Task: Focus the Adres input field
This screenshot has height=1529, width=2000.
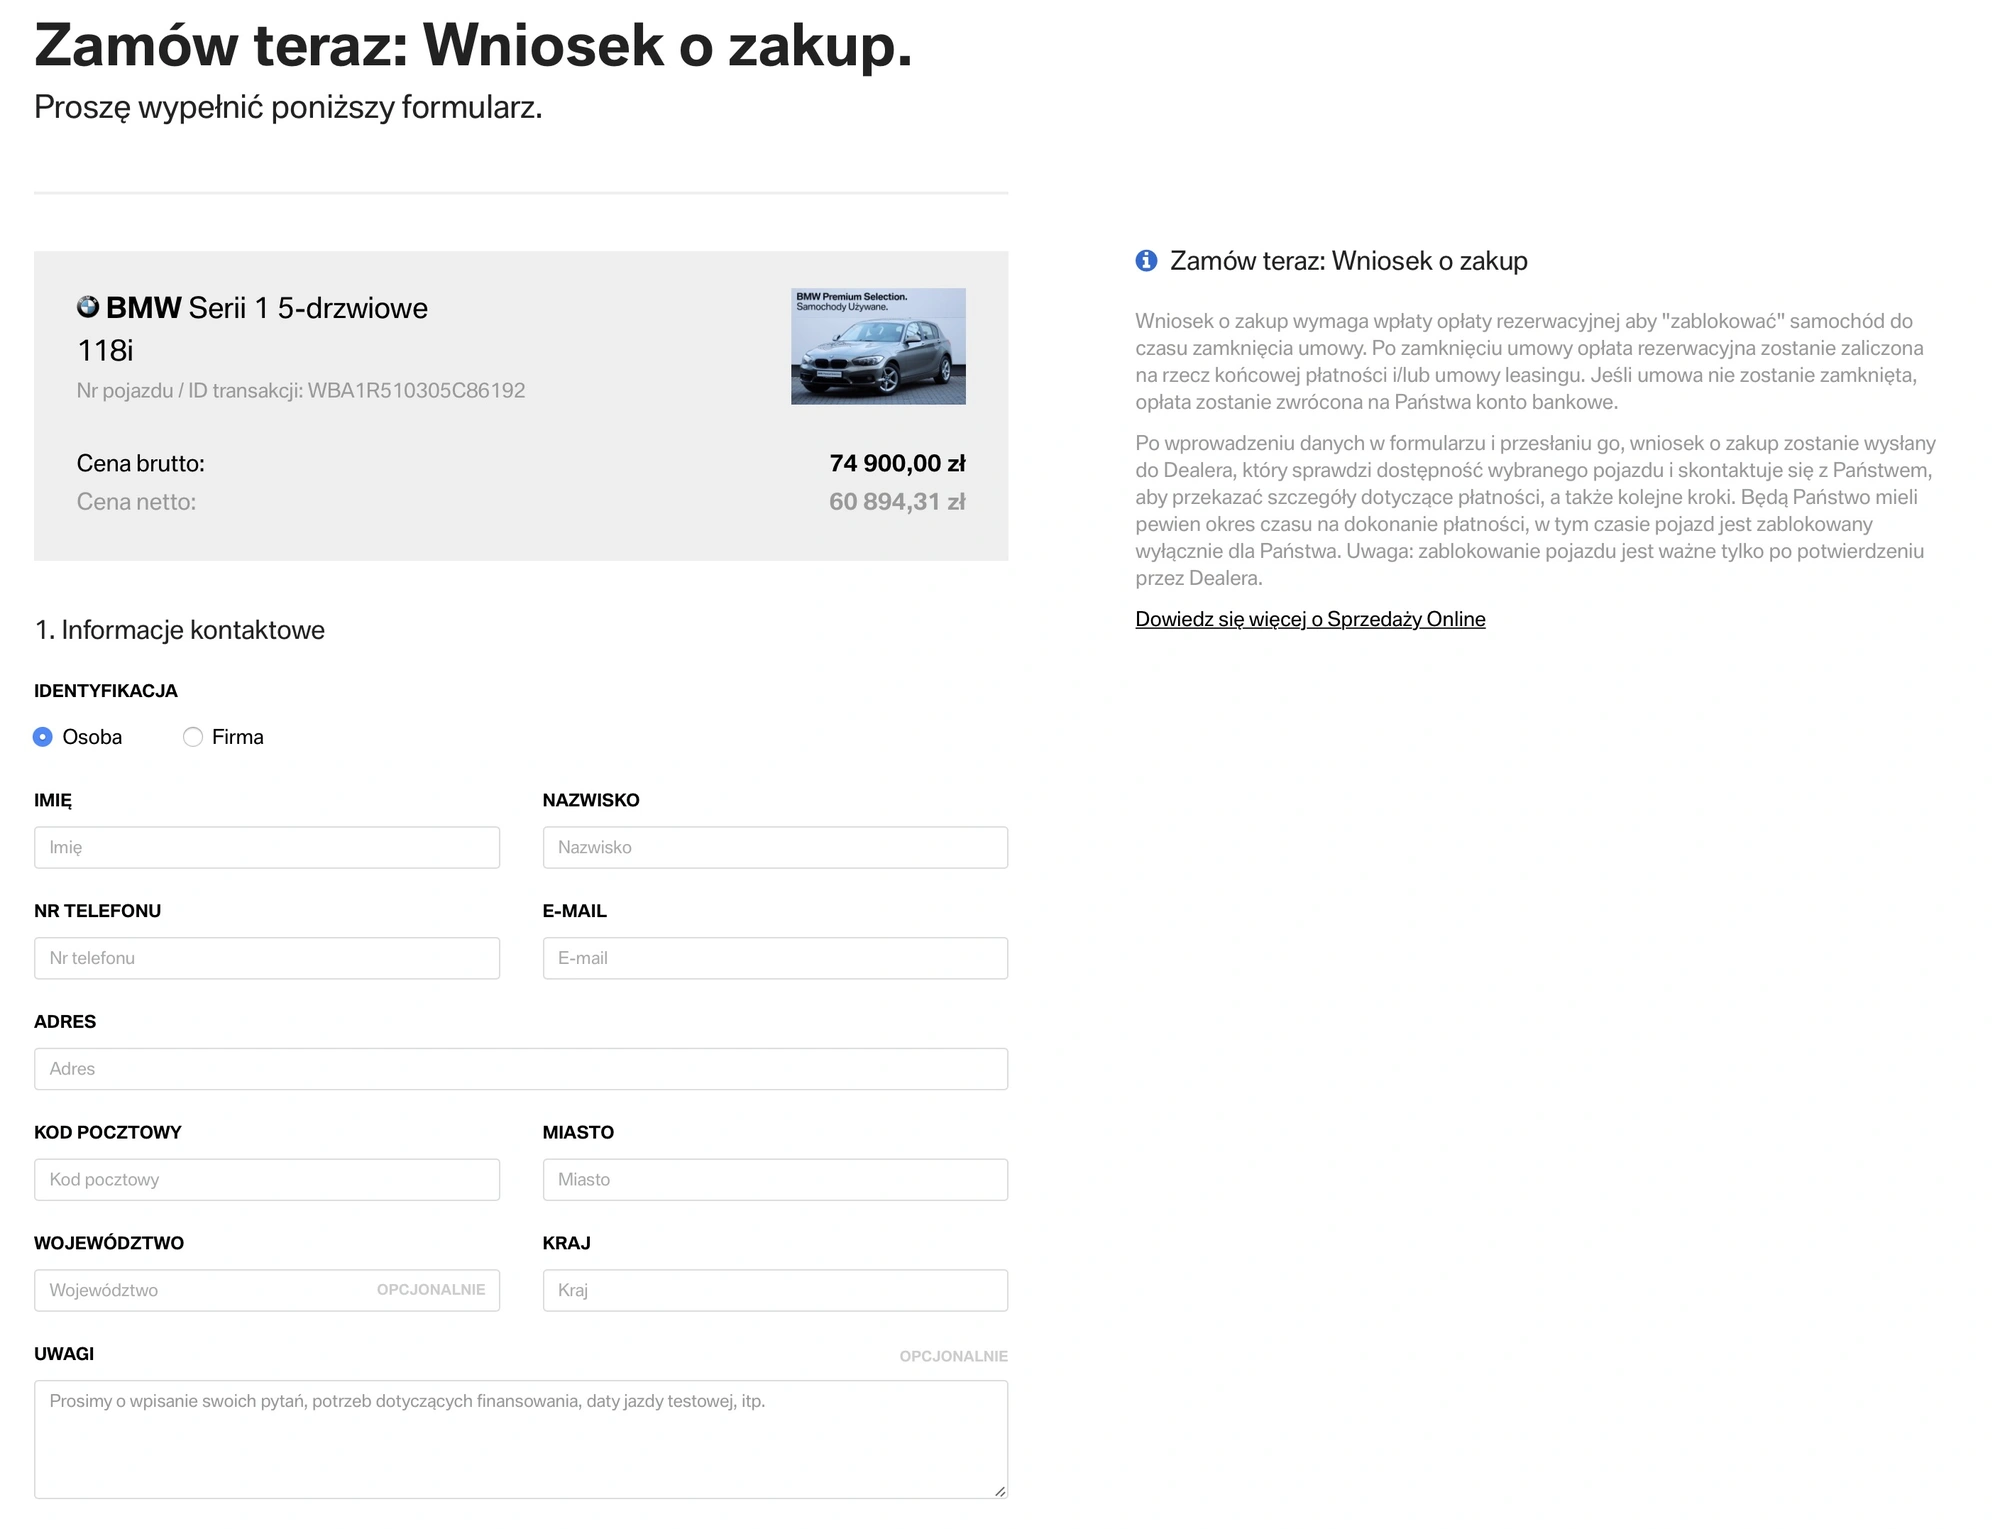Action: click(521, 1069)
